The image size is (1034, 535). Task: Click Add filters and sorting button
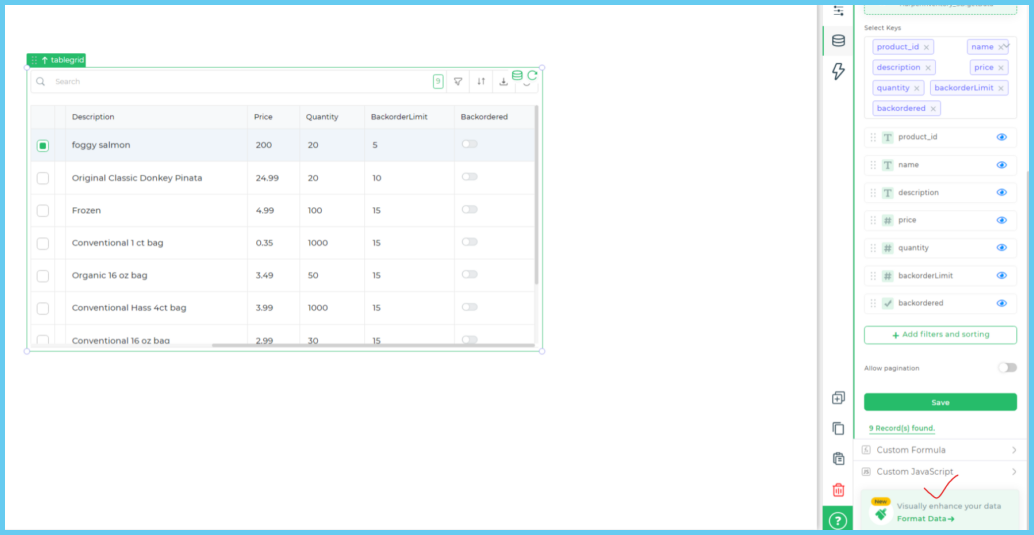point(939,335)
